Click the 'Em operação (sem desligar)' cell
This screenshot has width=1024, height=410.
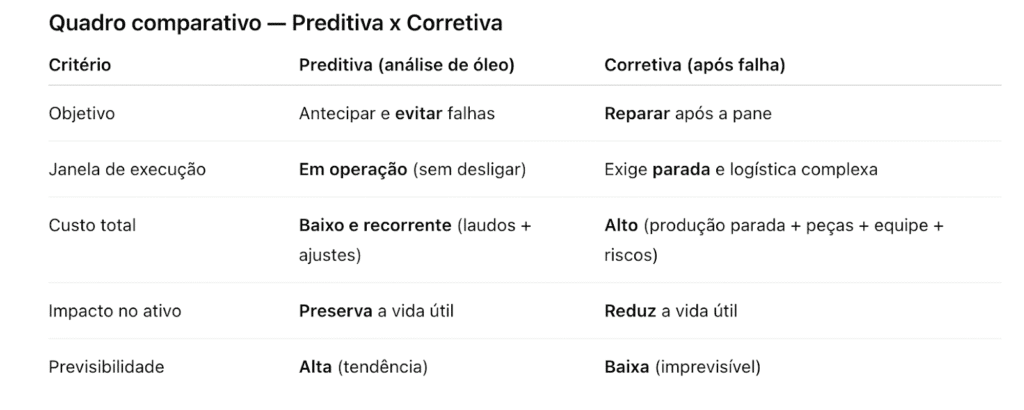tap(414, 169)
